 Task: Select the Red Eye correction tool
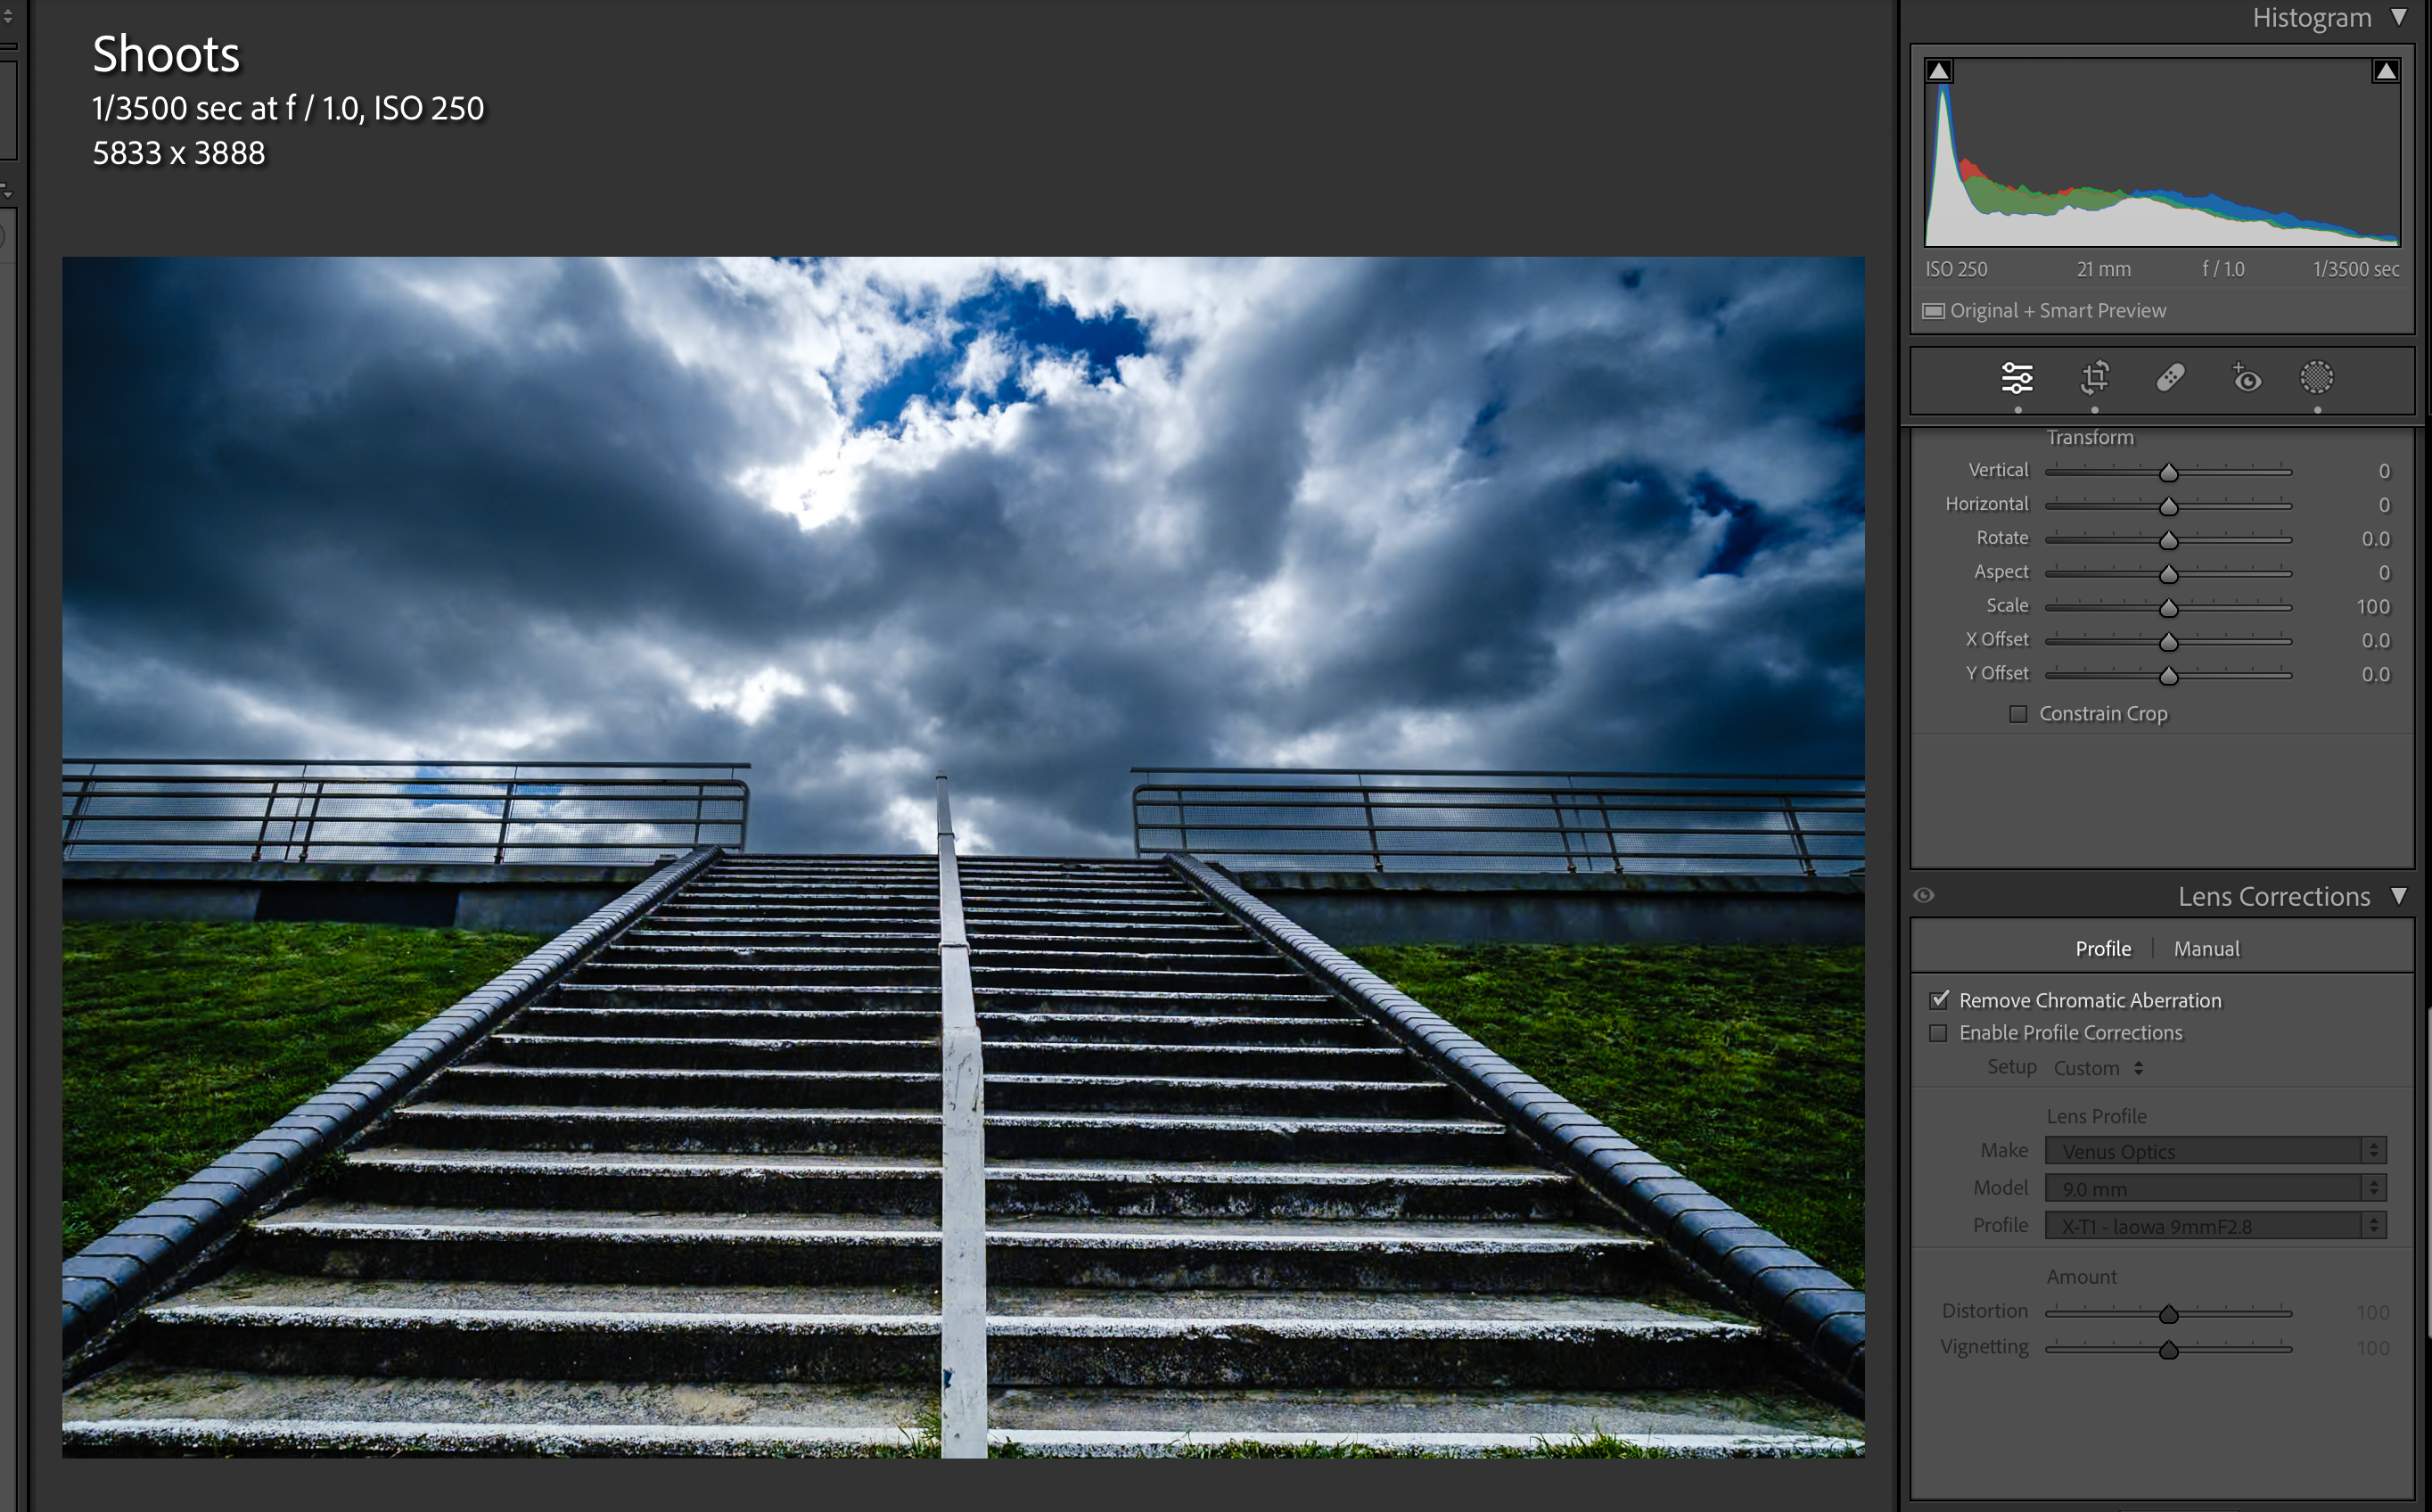tap(2246, 379)
